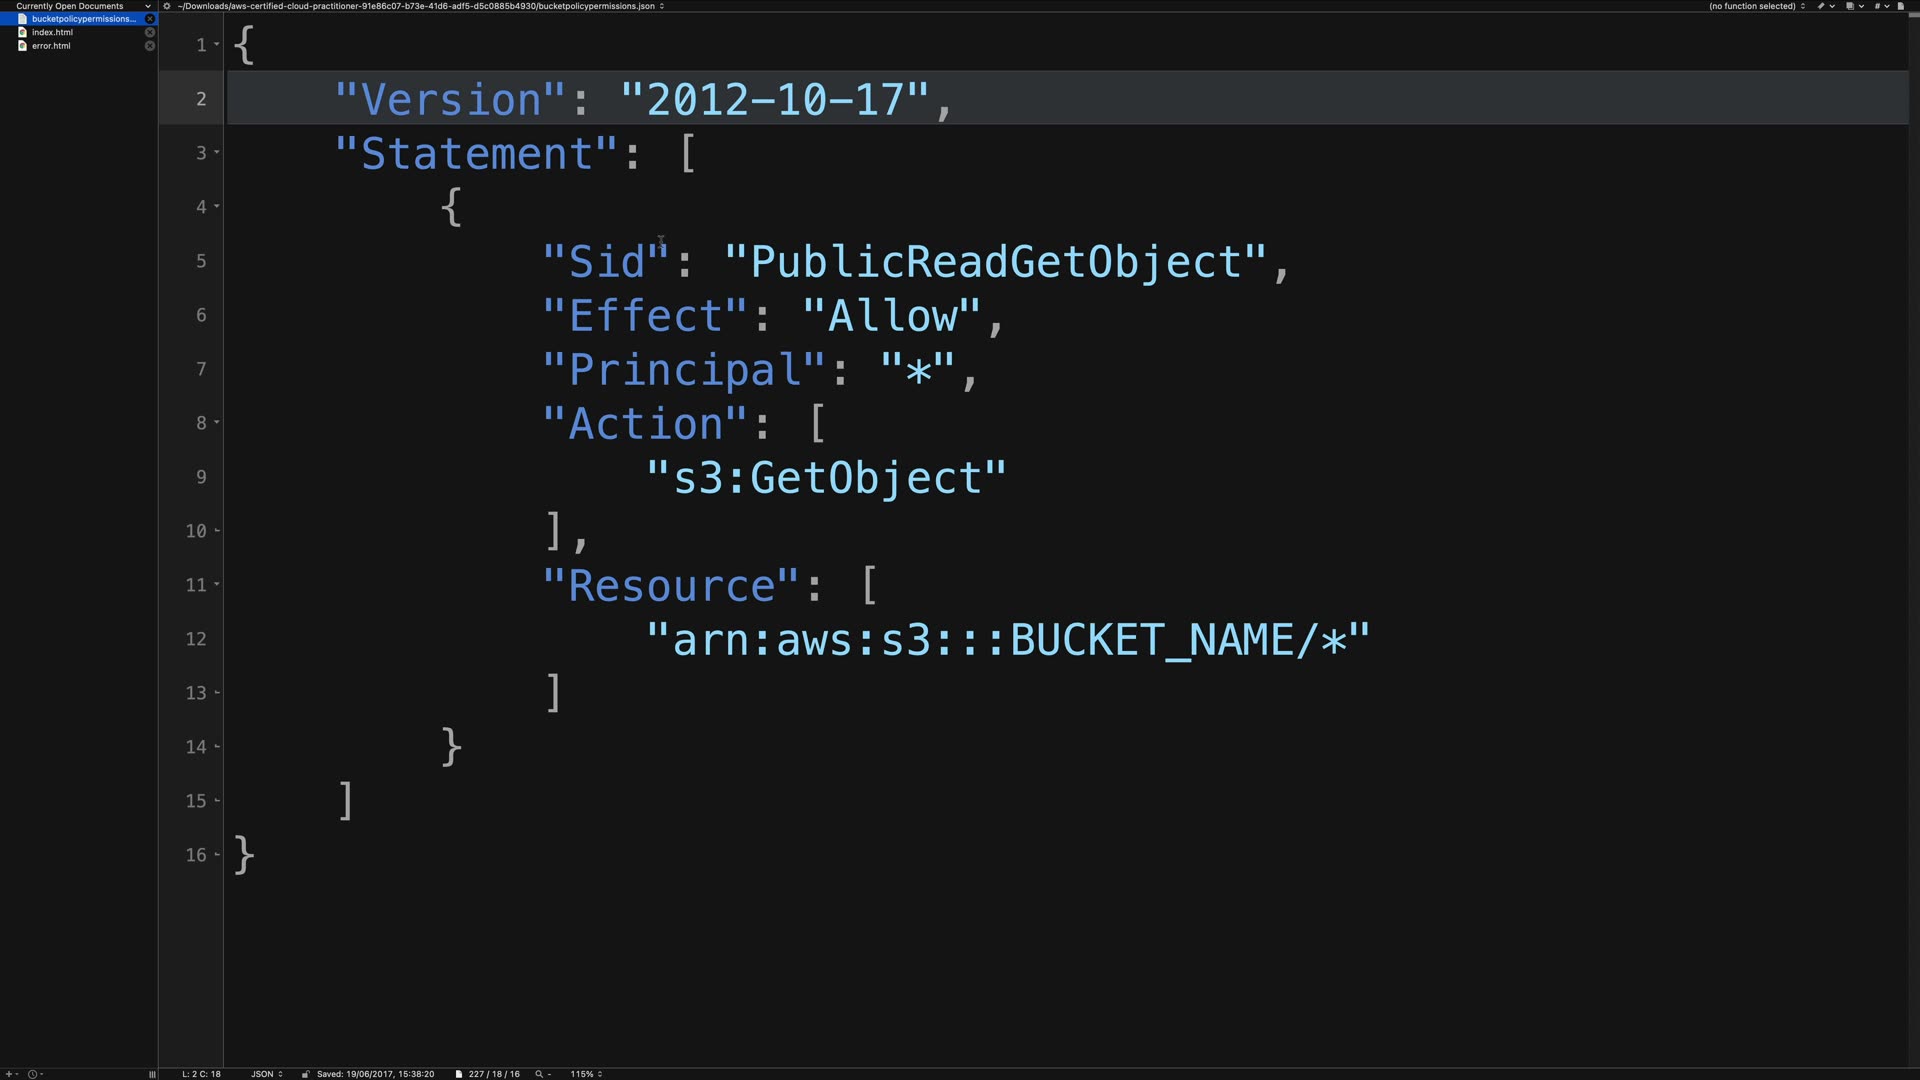This screenshot has width=1920, height=1080.
Task: Open the function selection popup
Action: coord(1756,6)
